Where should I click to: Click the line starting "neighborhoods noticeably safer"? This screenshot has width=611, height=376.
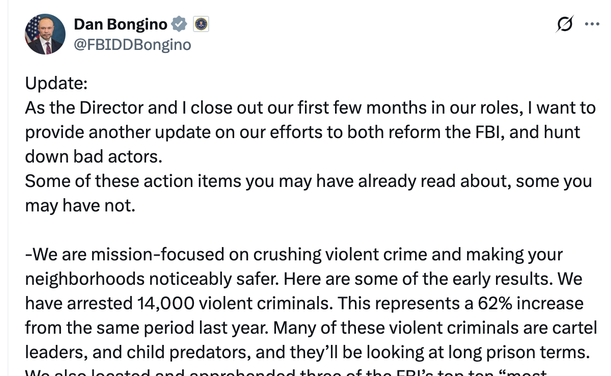coord(304,279)
